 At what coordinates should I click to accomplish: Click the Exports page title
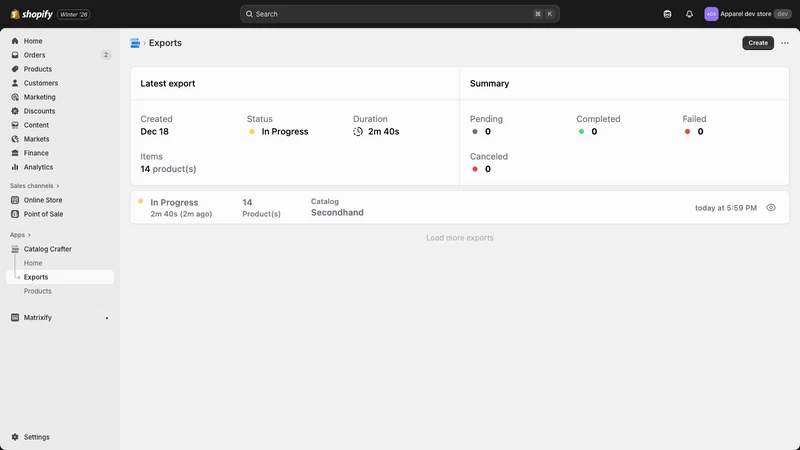click(x=165, y=43)
